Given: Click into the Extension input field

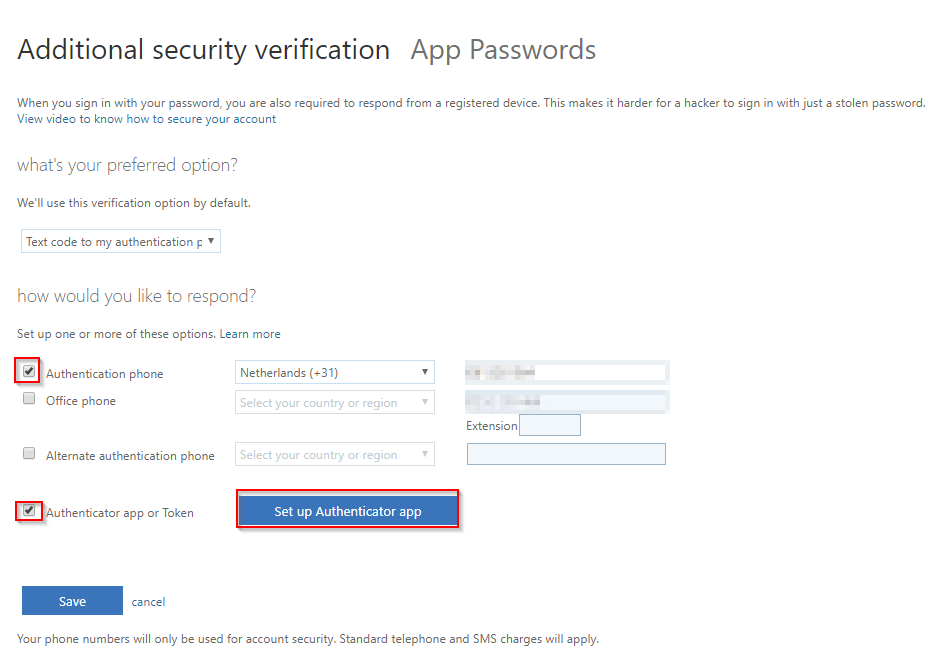Looking at the screenshot, I should click(x=550, y=425).
